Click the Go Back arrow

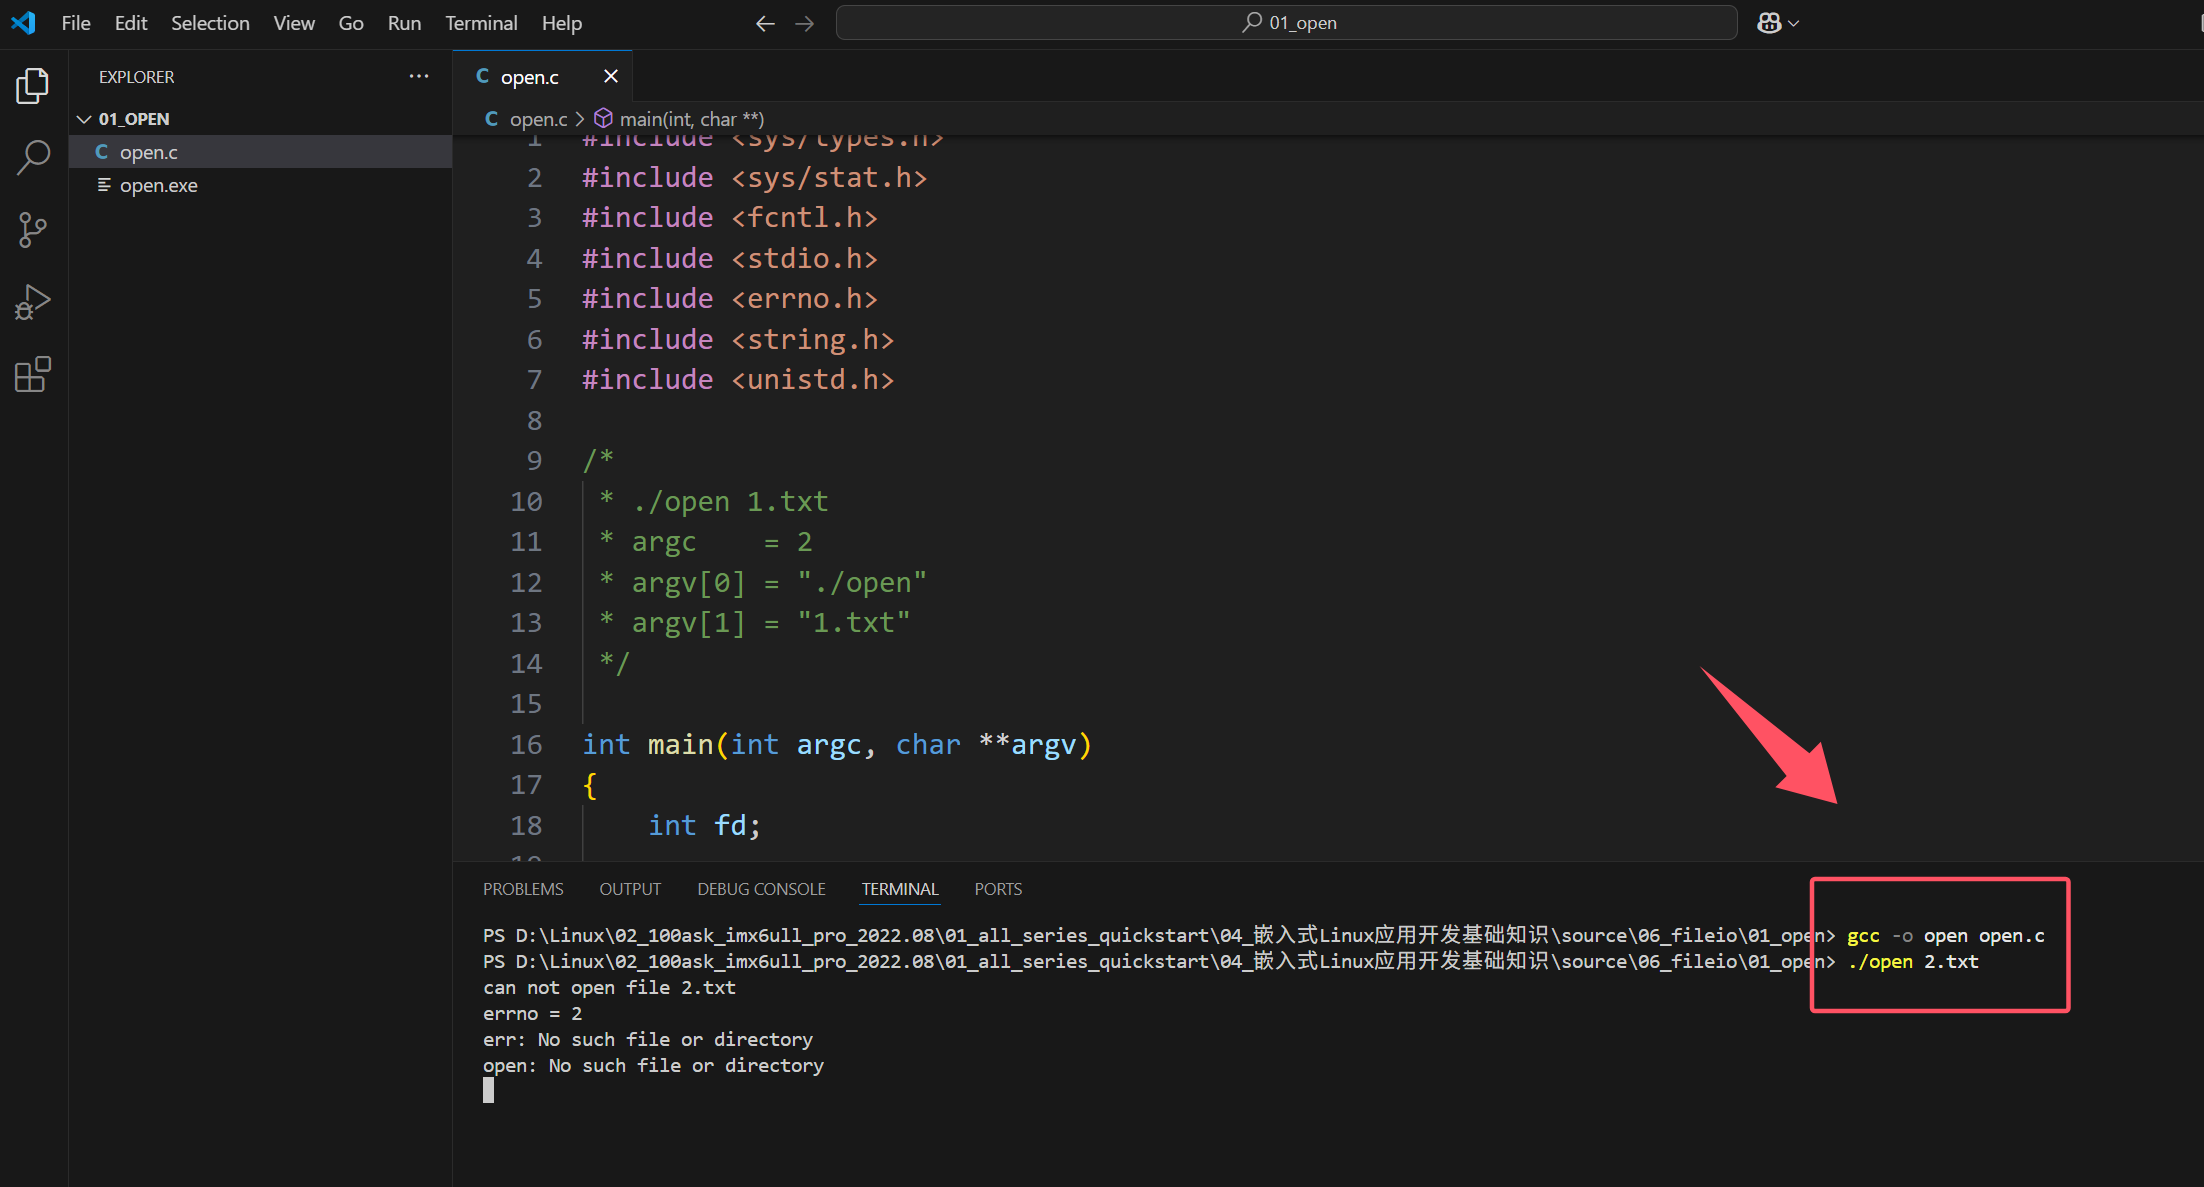coord(765,23)
